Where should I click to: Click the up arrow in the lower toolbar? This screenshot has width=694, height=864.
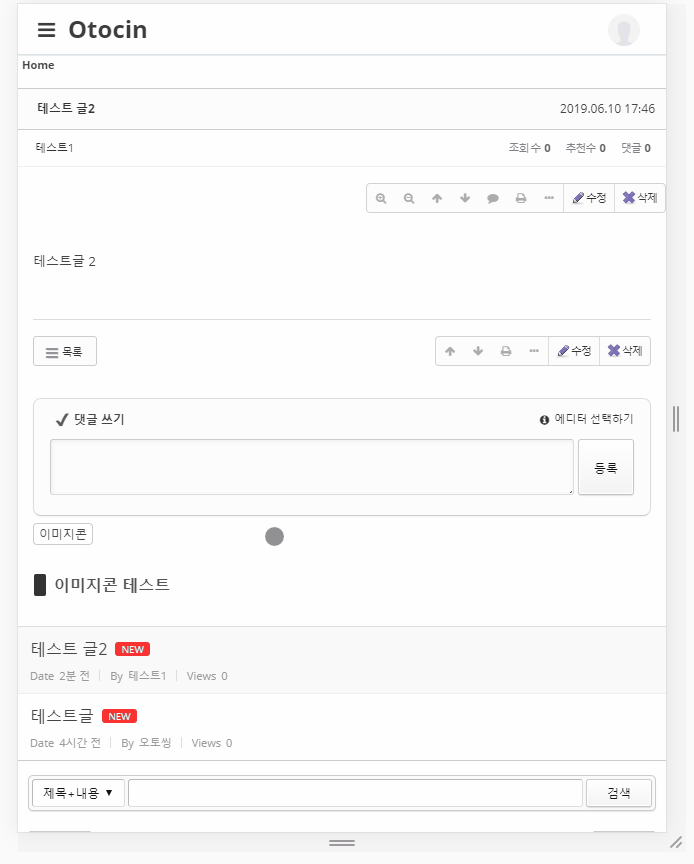pyautogui.click(x=450, y=351)
